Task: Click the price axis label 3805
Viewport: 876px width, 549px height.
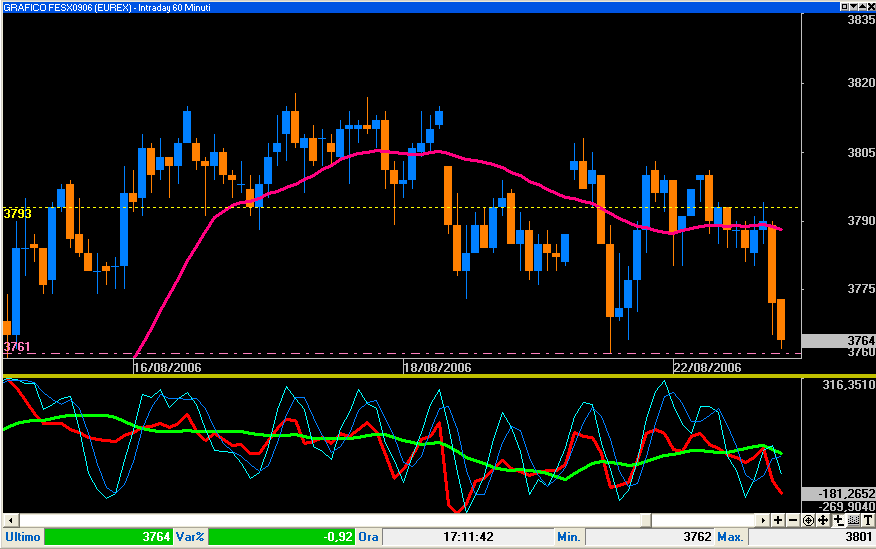Action: (861, 152)
